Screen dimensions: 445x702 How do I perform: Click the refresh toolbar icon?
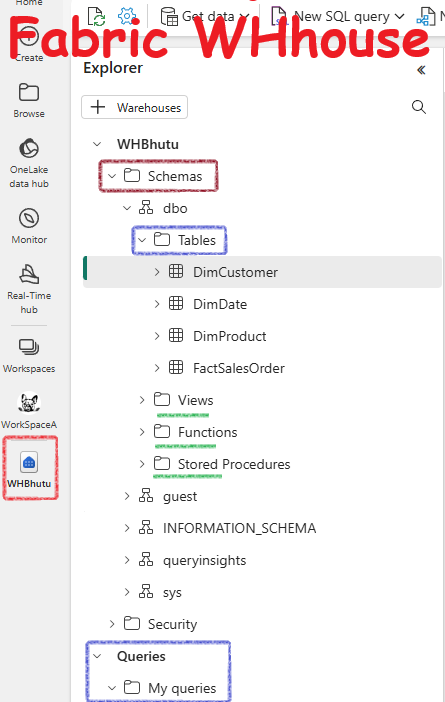pyautogui.click(x=96, y=17)
